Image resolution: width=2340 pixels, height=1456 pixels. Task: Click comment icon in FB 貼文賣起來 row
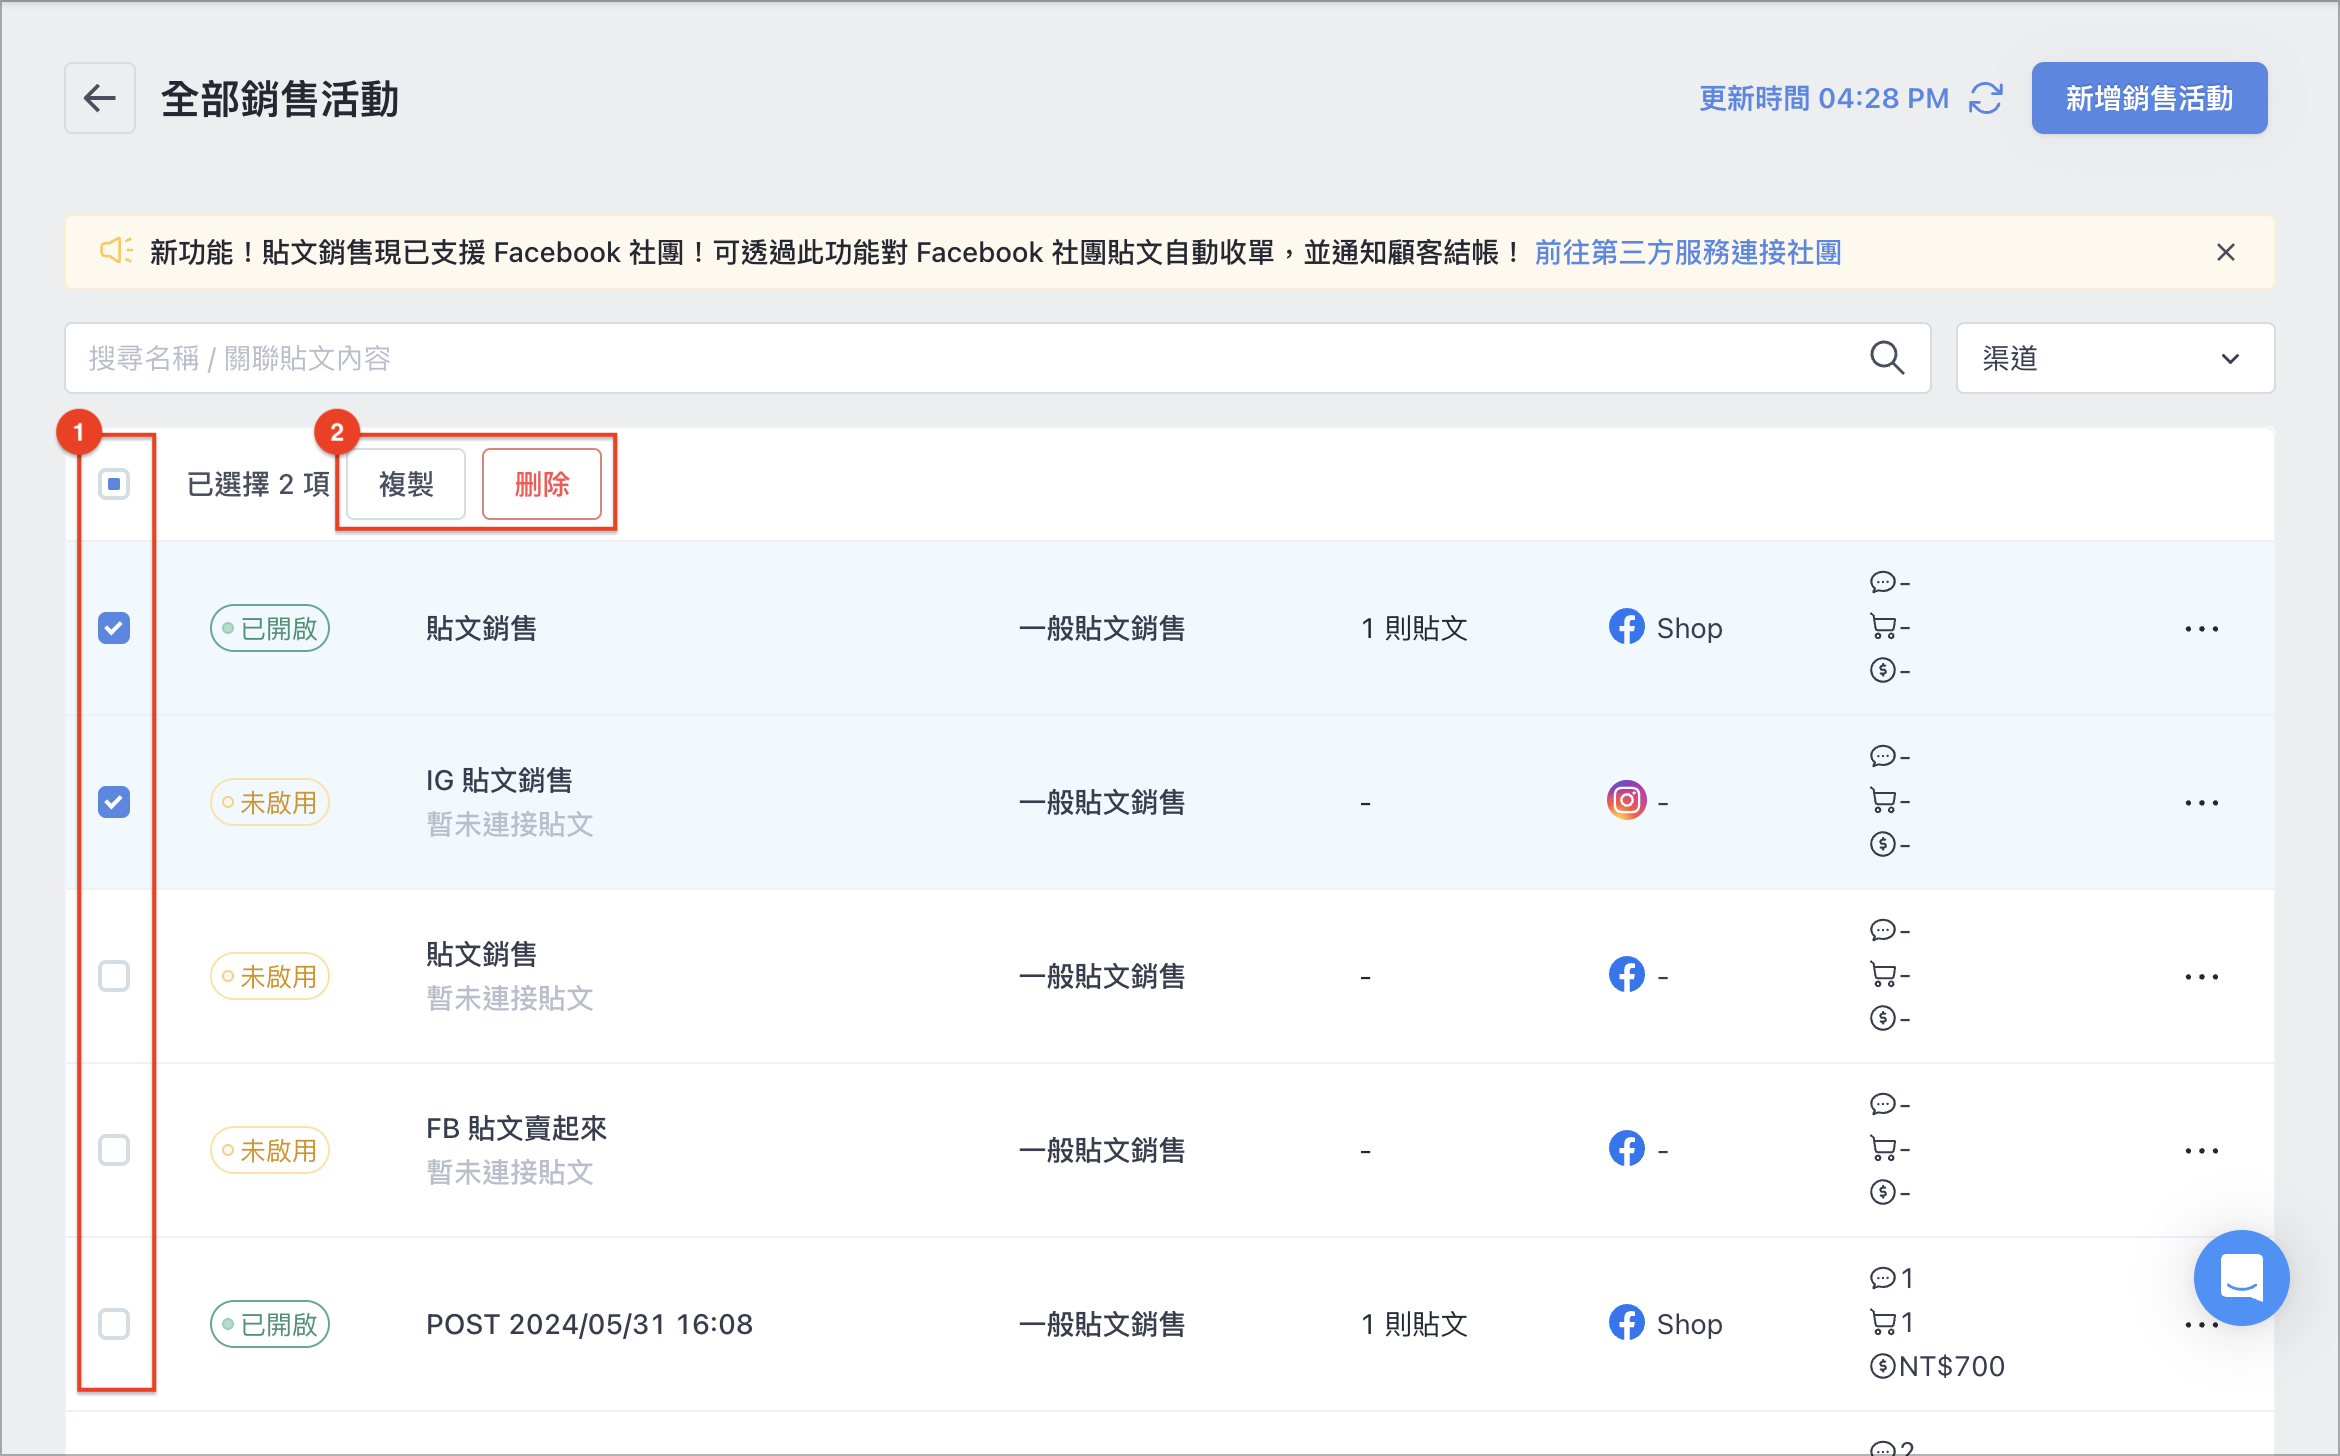point(1882,1104)
